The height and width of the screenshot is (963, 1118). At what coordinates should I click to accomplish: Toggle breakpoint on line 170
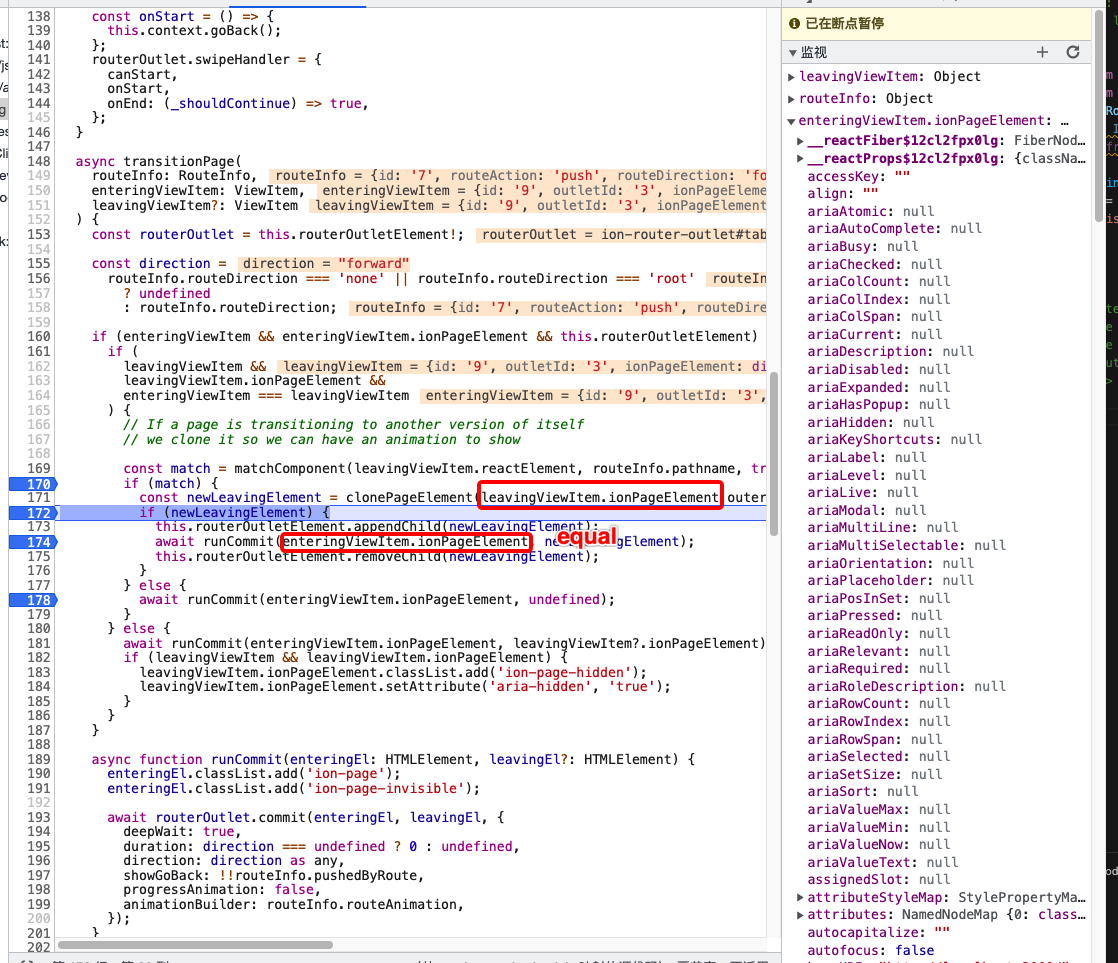click(x=33, y=484)
